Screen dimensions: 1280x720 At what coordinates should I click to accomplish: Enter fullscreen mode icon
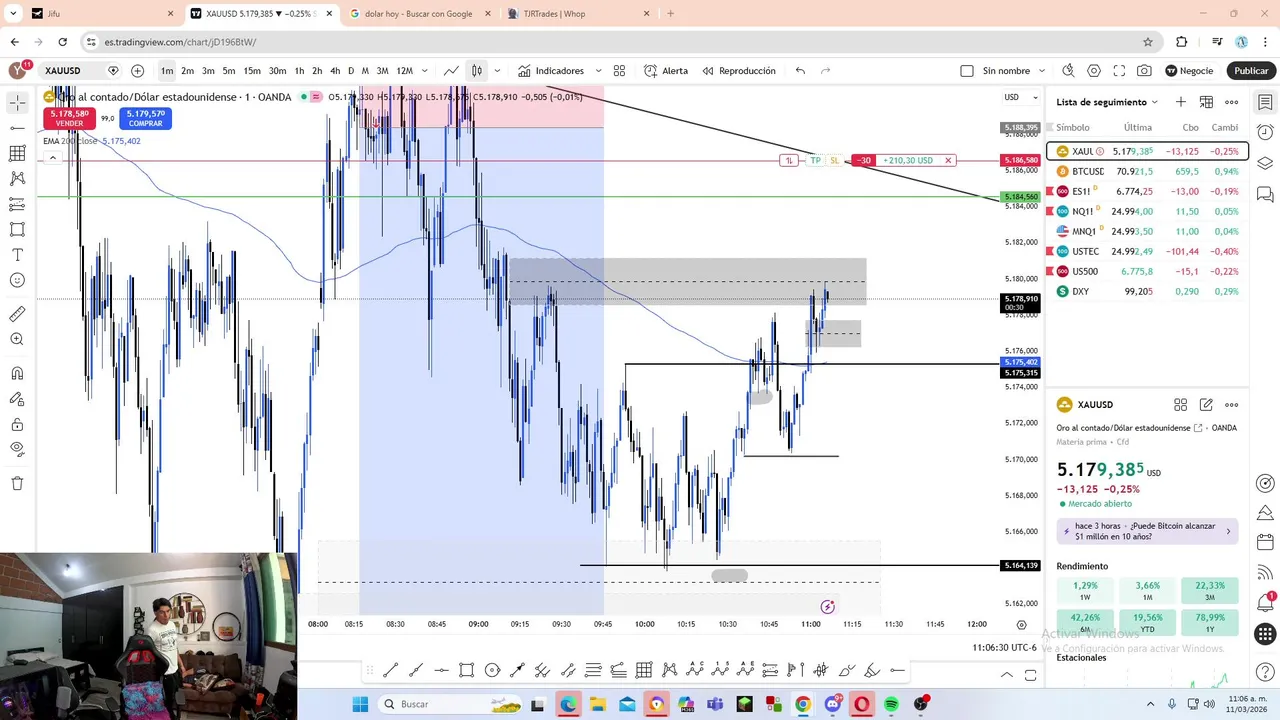point(1119,71)
